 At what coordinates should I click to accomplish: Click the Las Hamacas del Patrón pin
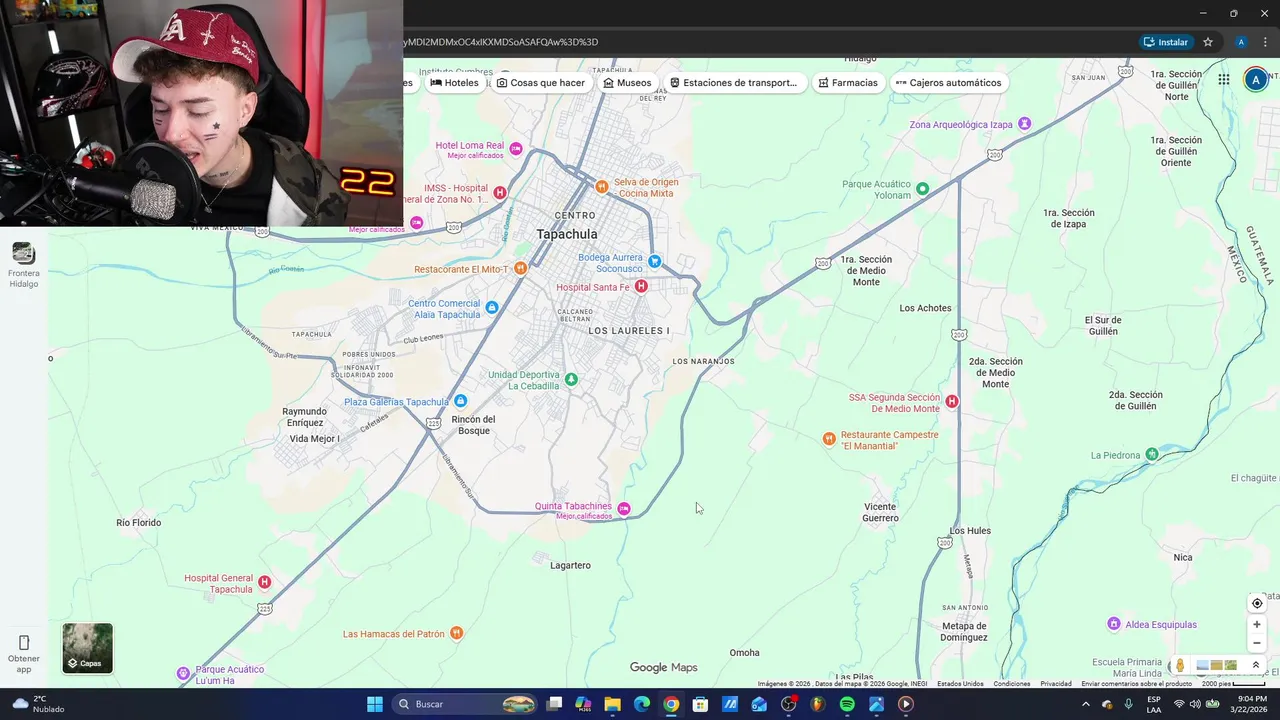[456, 632]
